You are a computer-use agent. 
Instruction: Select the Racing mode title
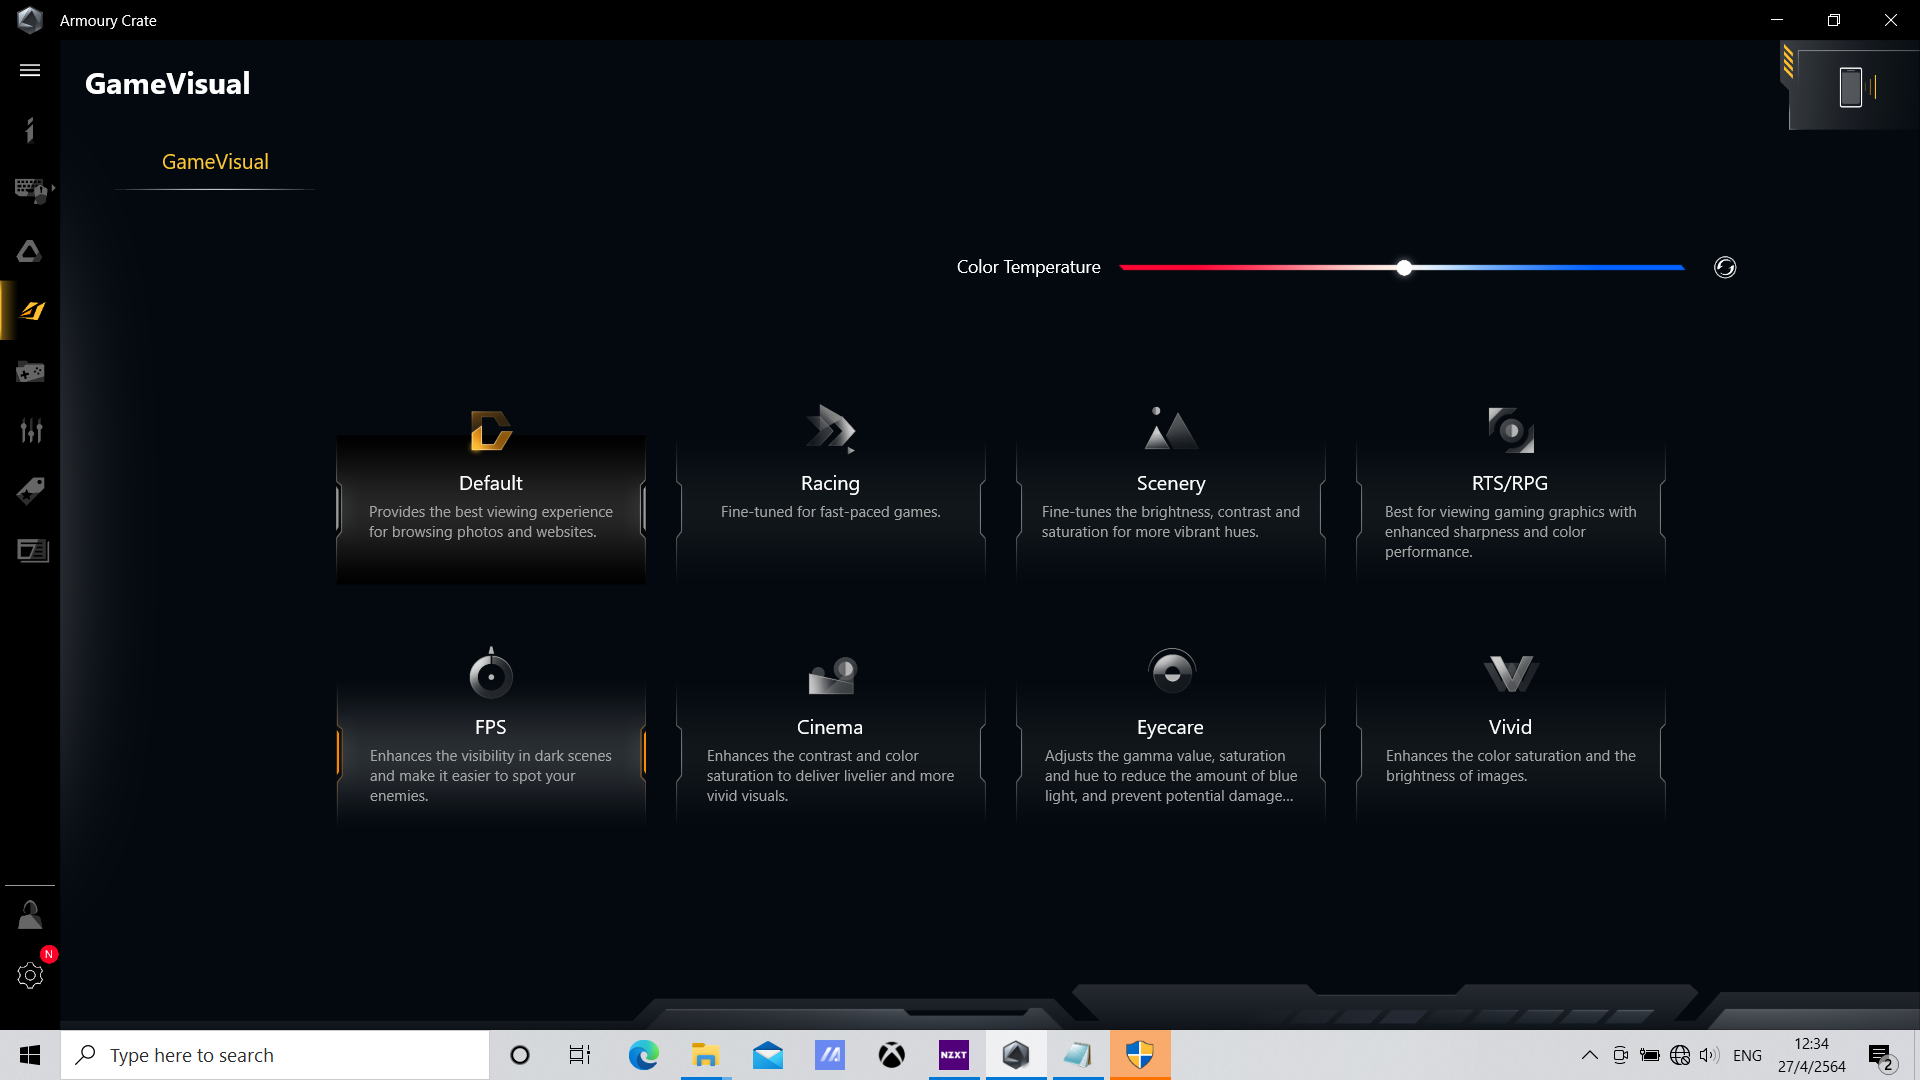click(x=830, y=483)
